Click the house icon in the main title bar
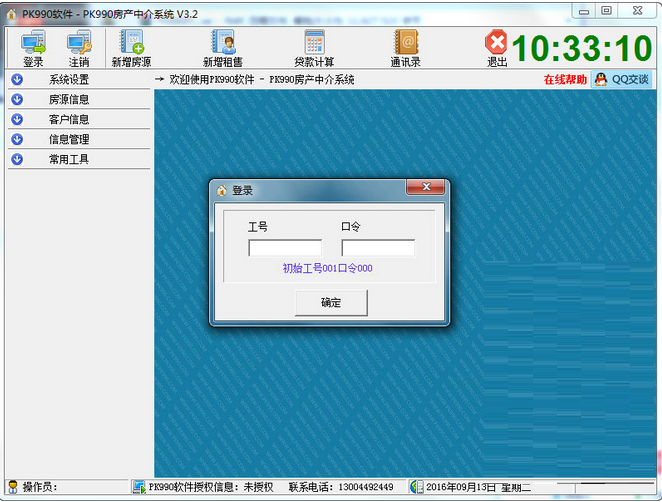 [11, 14]
